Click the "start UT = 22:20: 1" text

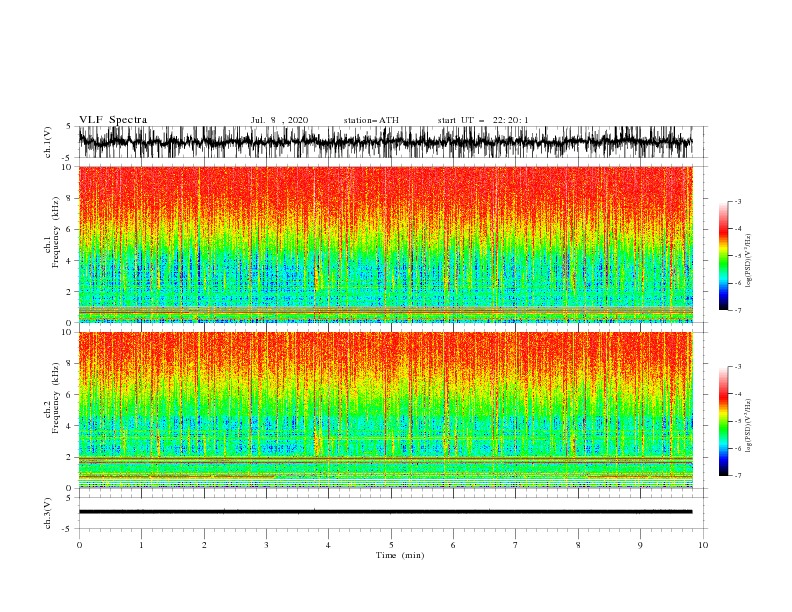[483, 120]
